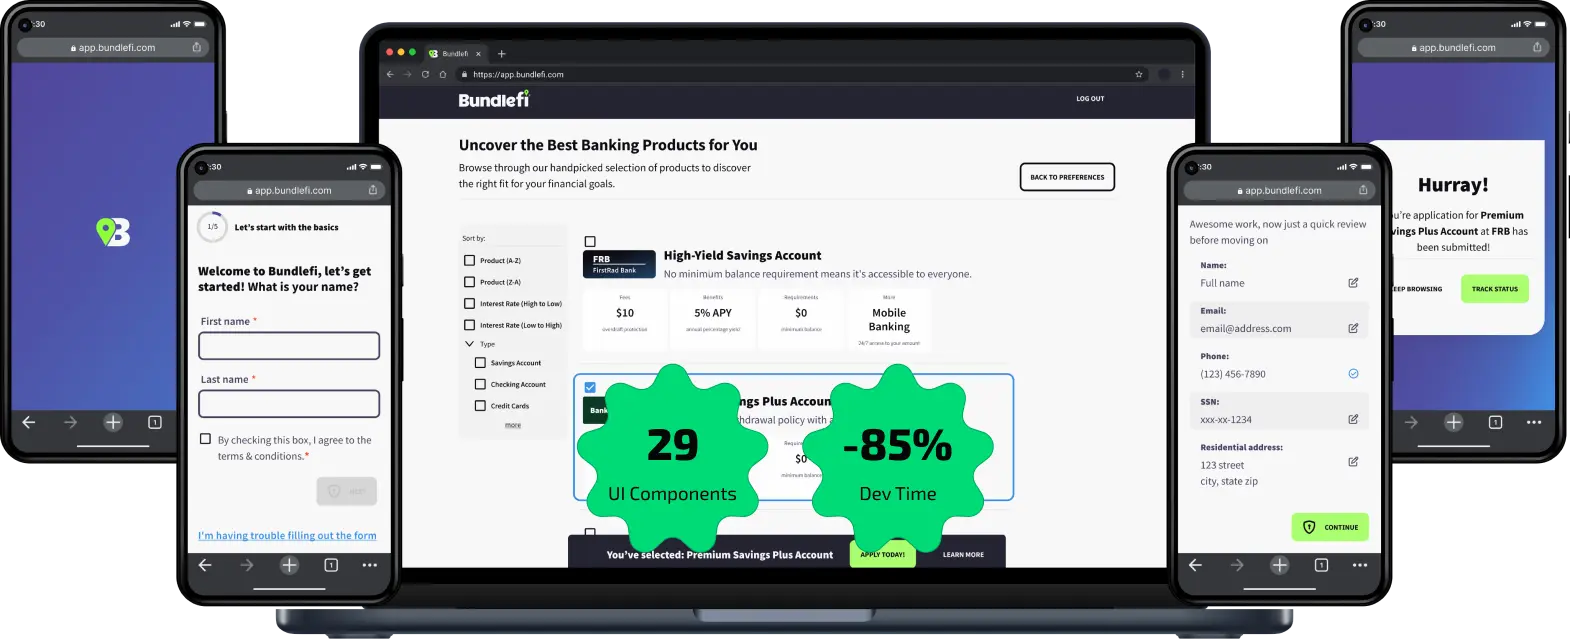Tap TRACK STATUS on the Hurray phone

1494,289
